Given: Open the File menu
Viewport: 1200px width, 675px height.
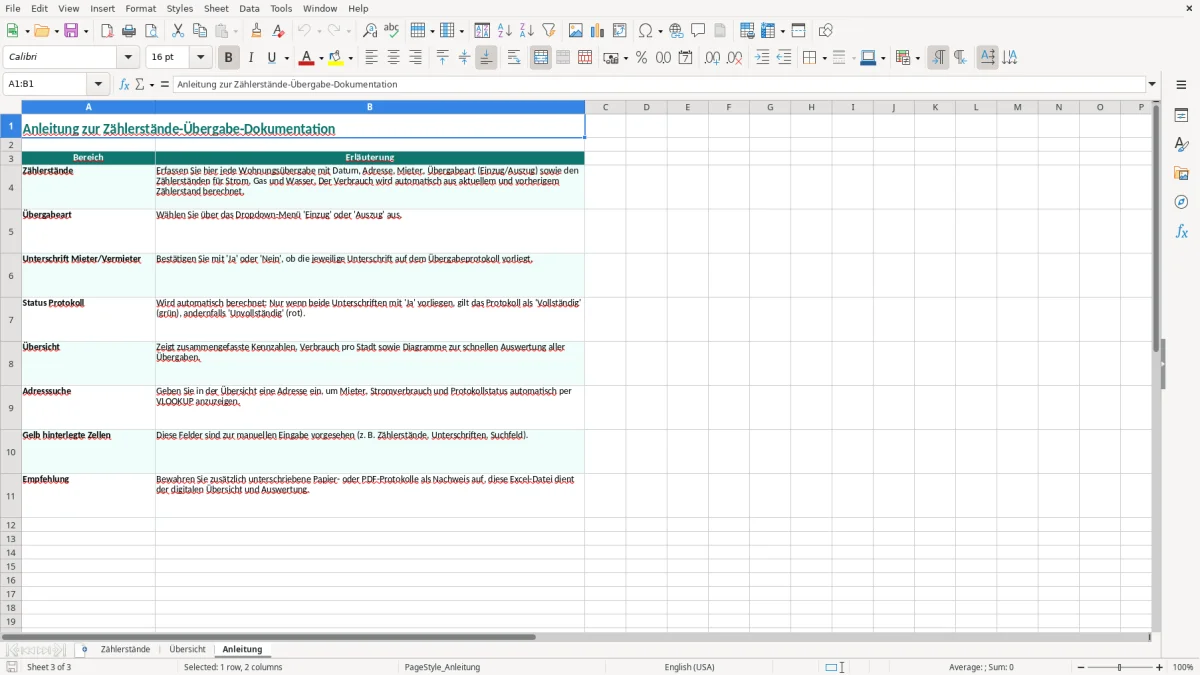Looking at the screenshot, I should (x=13, y=8).
